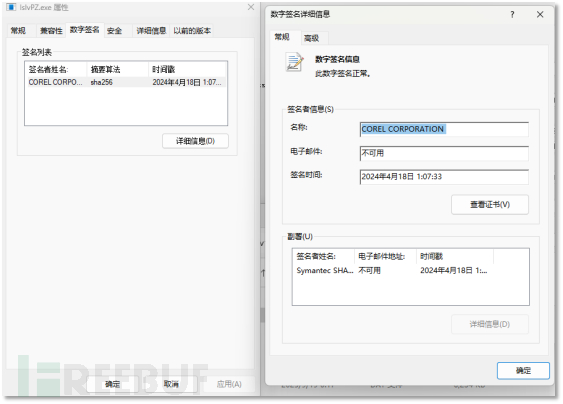Image resolution: width=563 pixels, height=404 pixels.
Task: Select the COREL CORPO... row in the signature list
Action: coord(126,82)
